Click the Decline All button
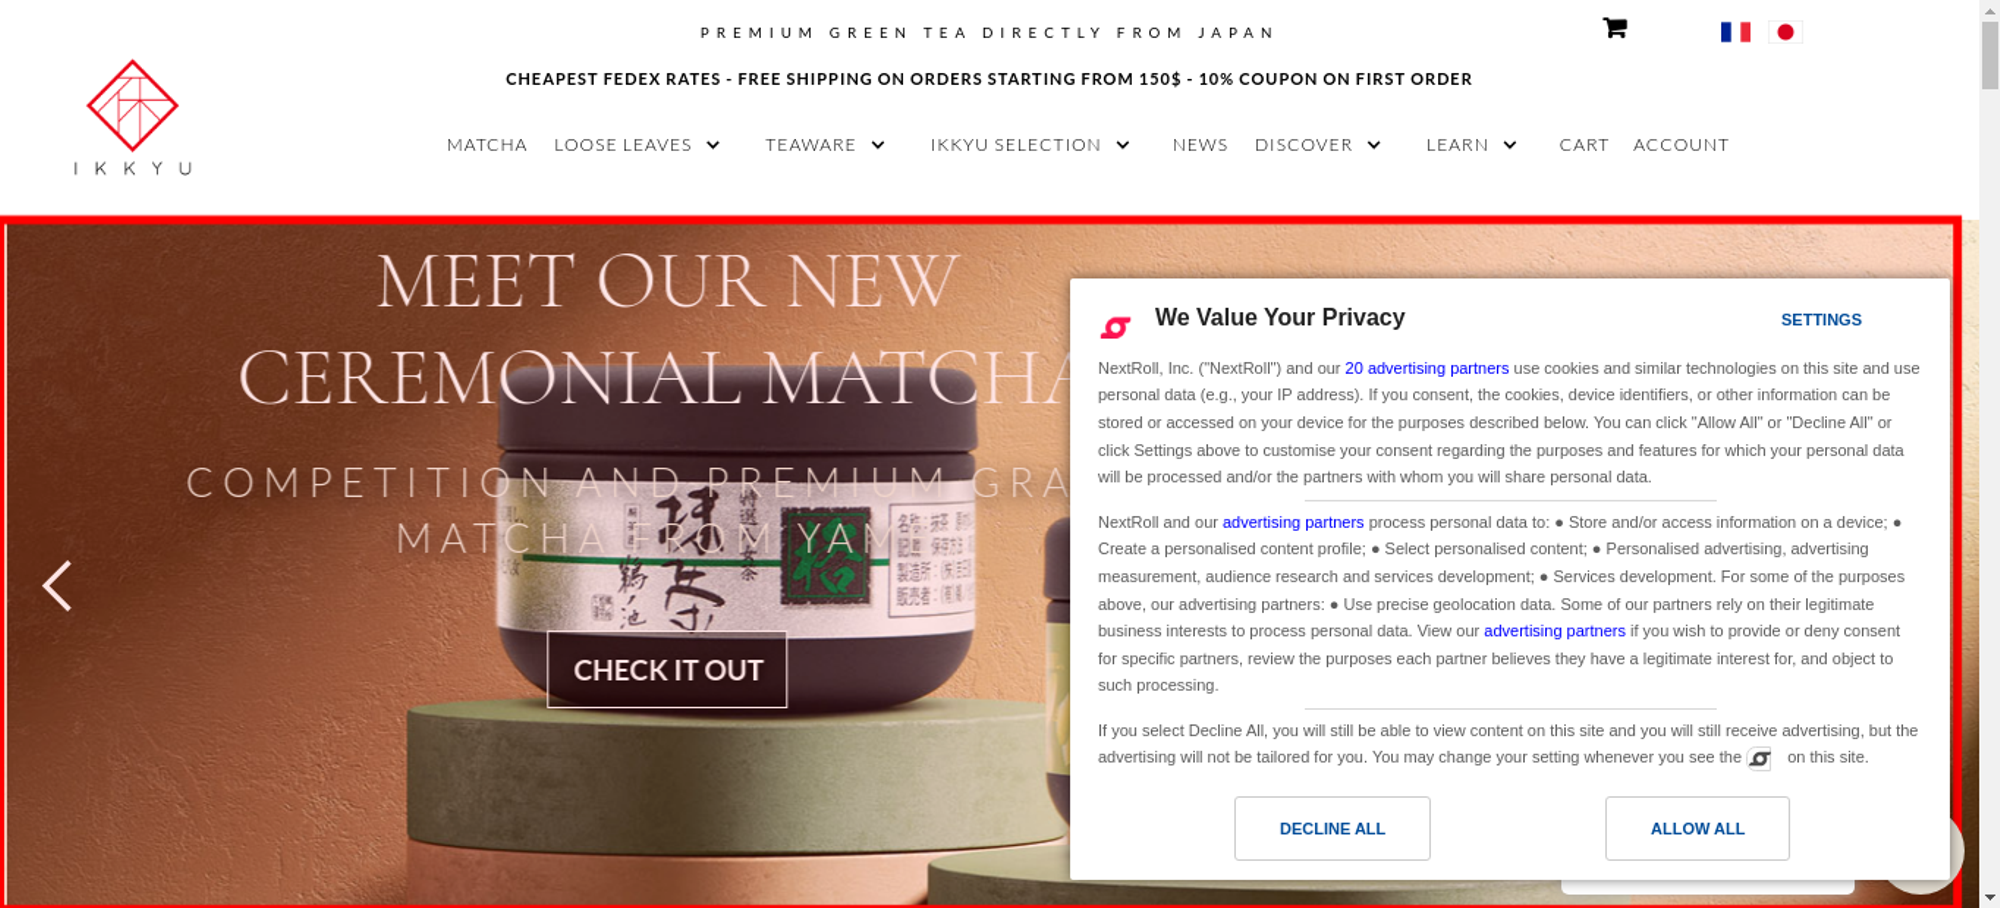Viewport: 2000px width, 908px height. (1332, 828)
